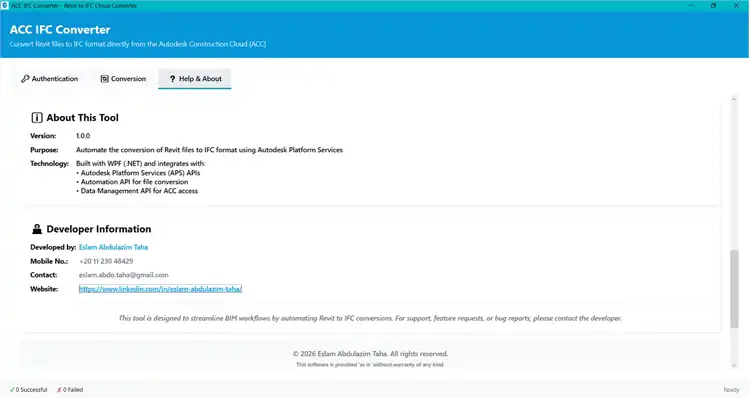Click the person icon beside Developer Information
The width and height of the screenshot is (750, 398).
(37, 229)
